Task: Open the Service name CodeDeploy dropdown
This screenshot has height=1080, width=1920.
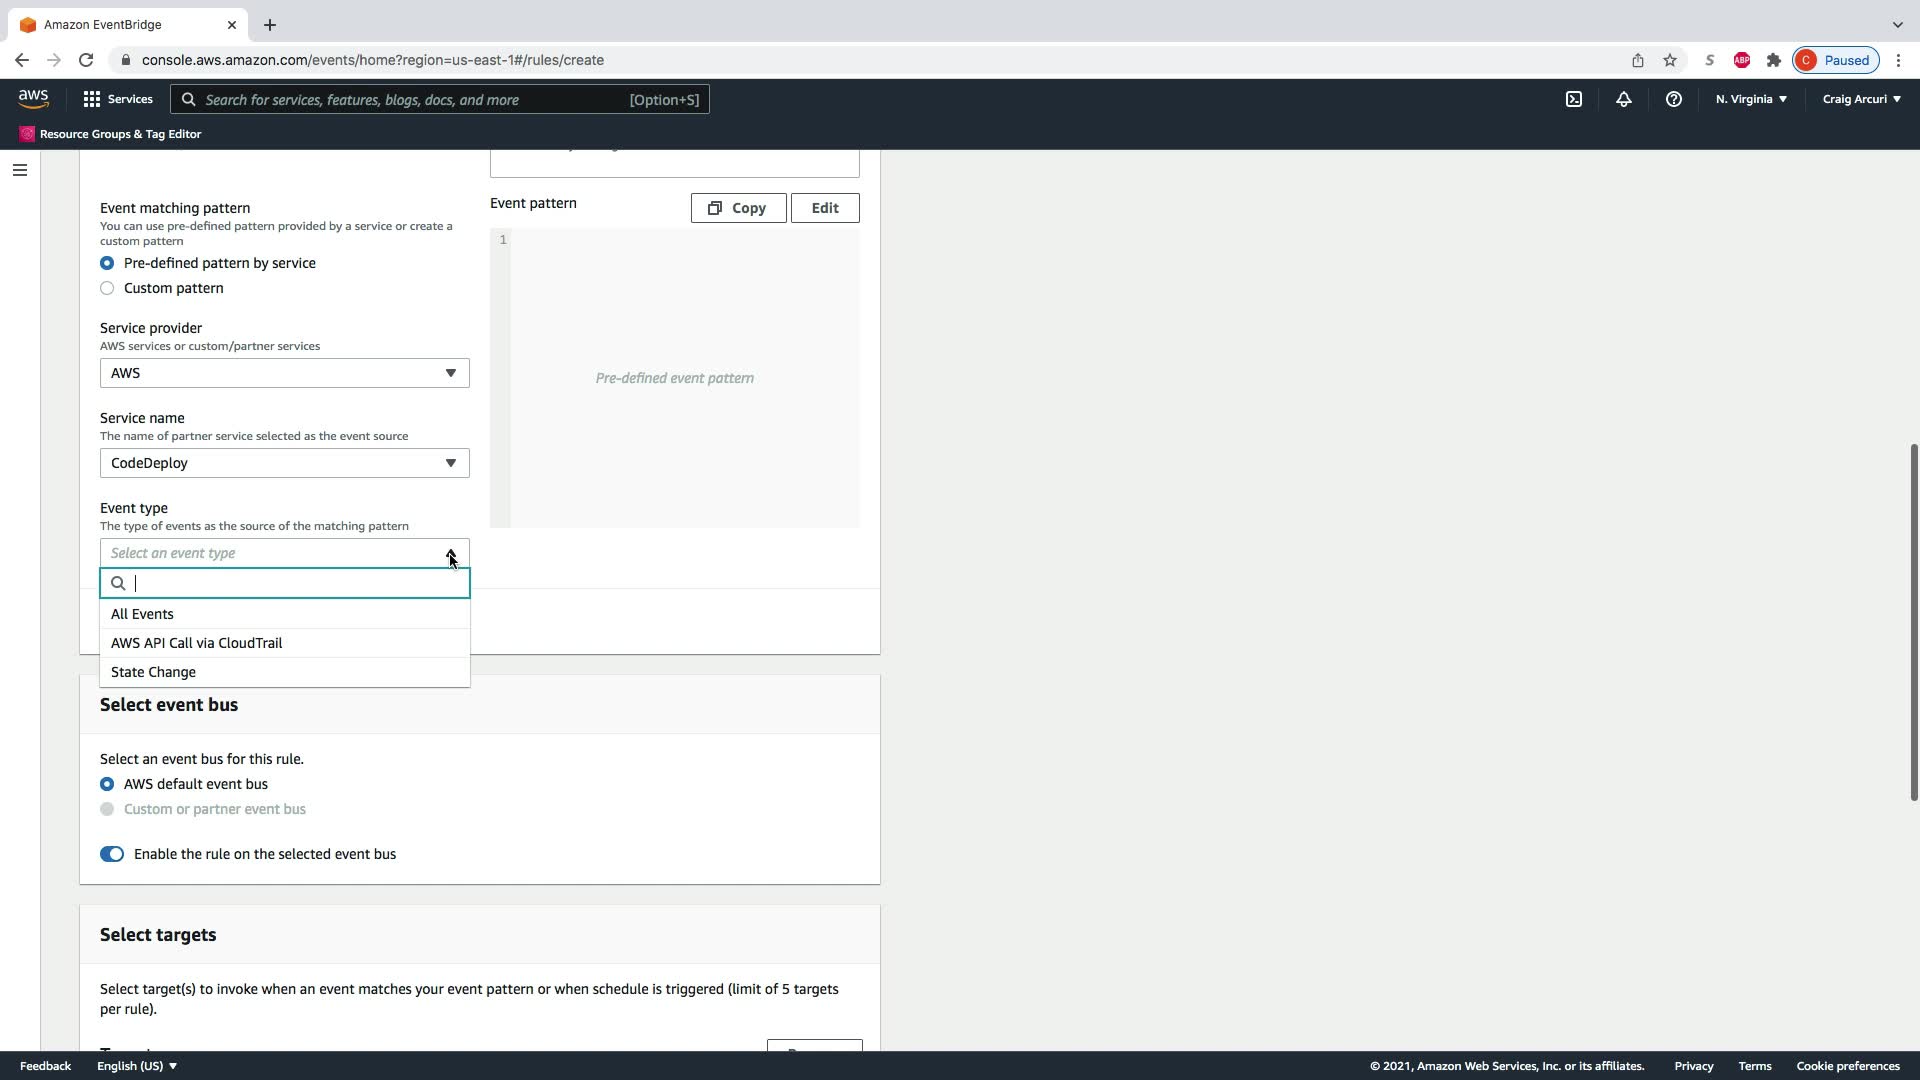Action: (x=284, y=463)
